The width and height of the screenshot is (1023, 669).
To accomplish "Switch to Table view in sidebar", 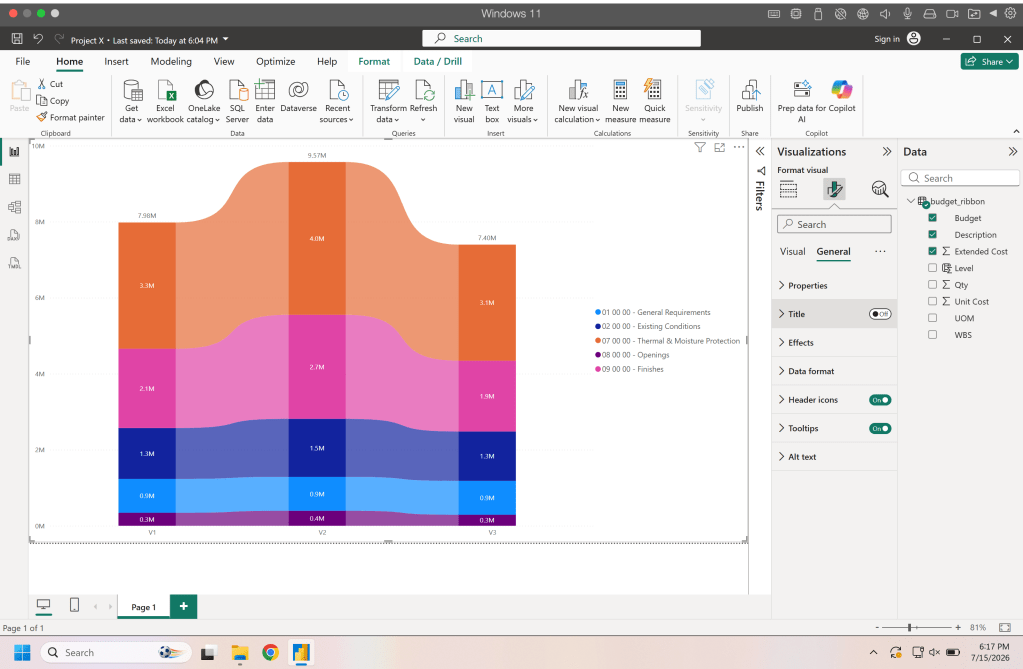I will 14,179.
